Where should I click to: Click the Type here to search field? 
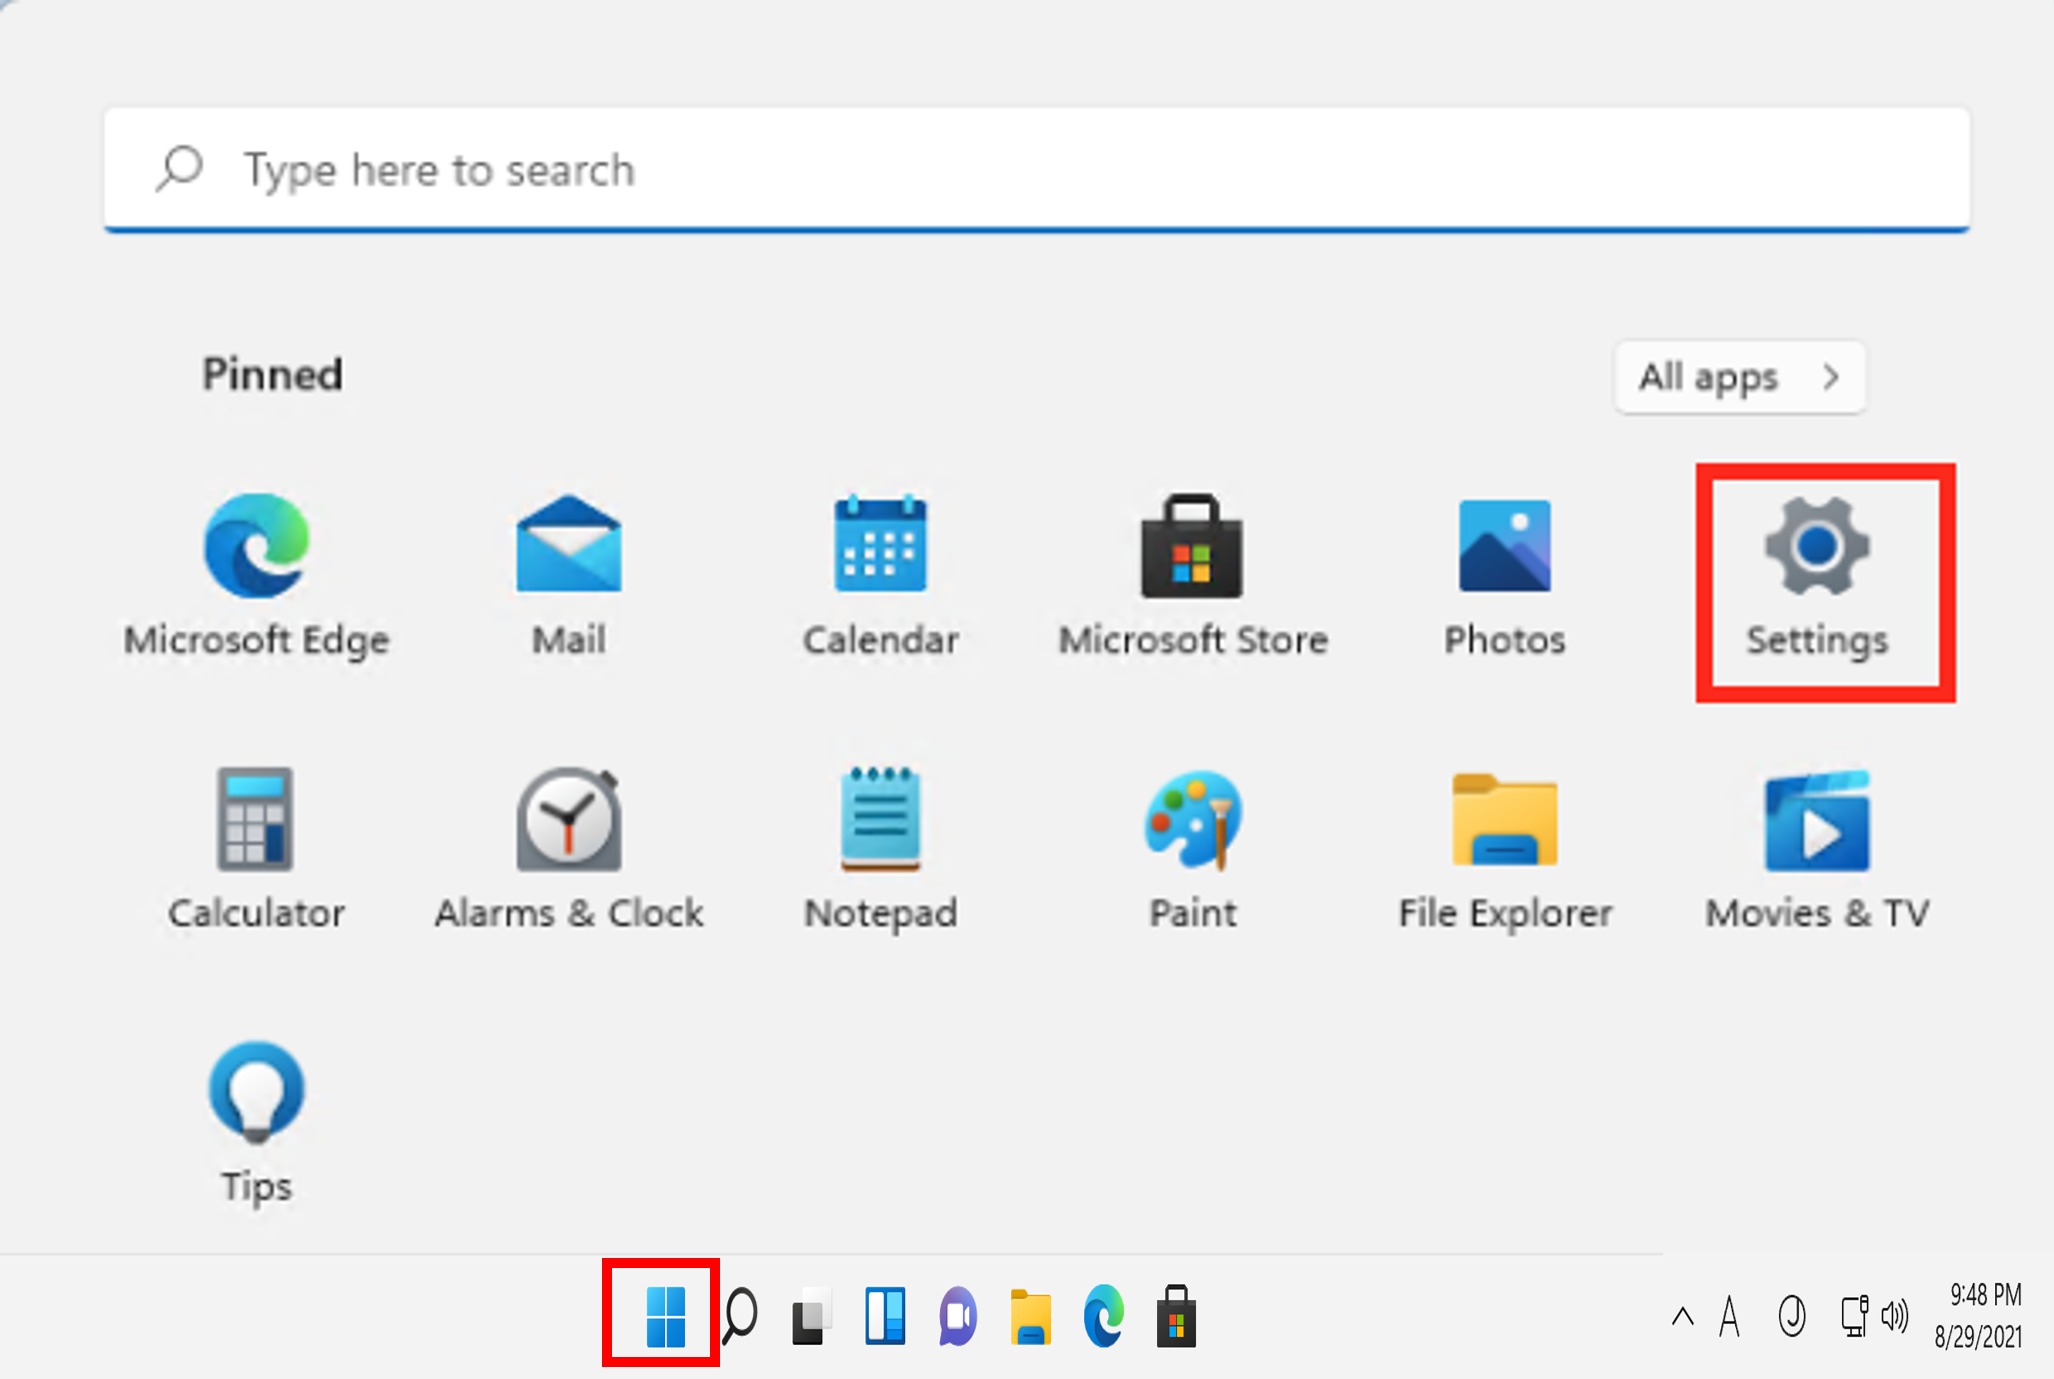(1036, 170)
